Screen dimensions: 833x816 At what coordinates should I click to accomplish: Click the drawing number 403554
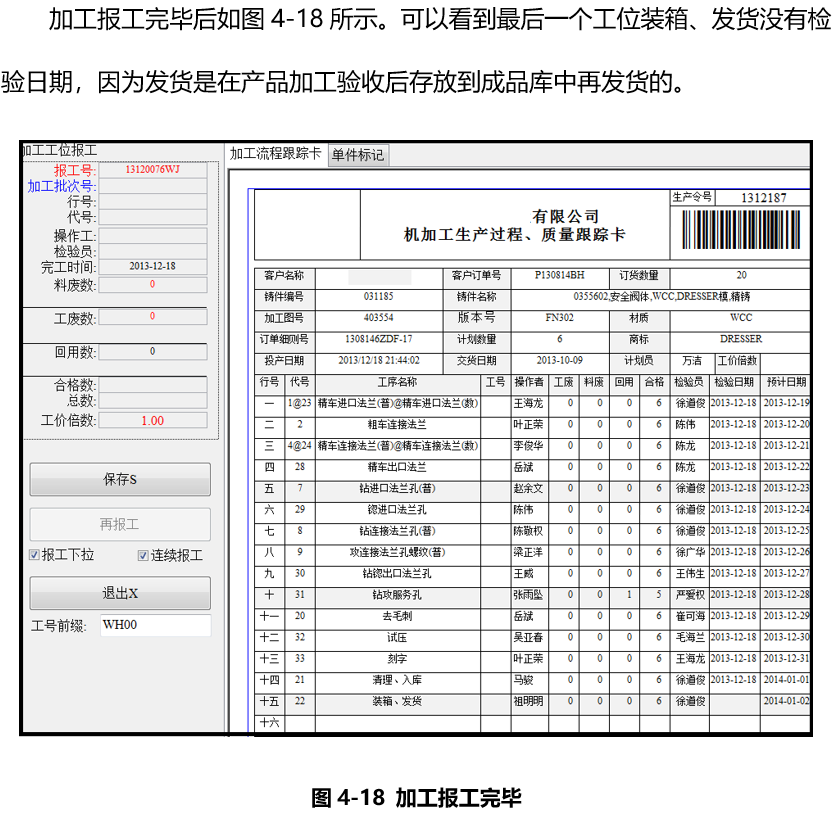[x=378, y=318]
